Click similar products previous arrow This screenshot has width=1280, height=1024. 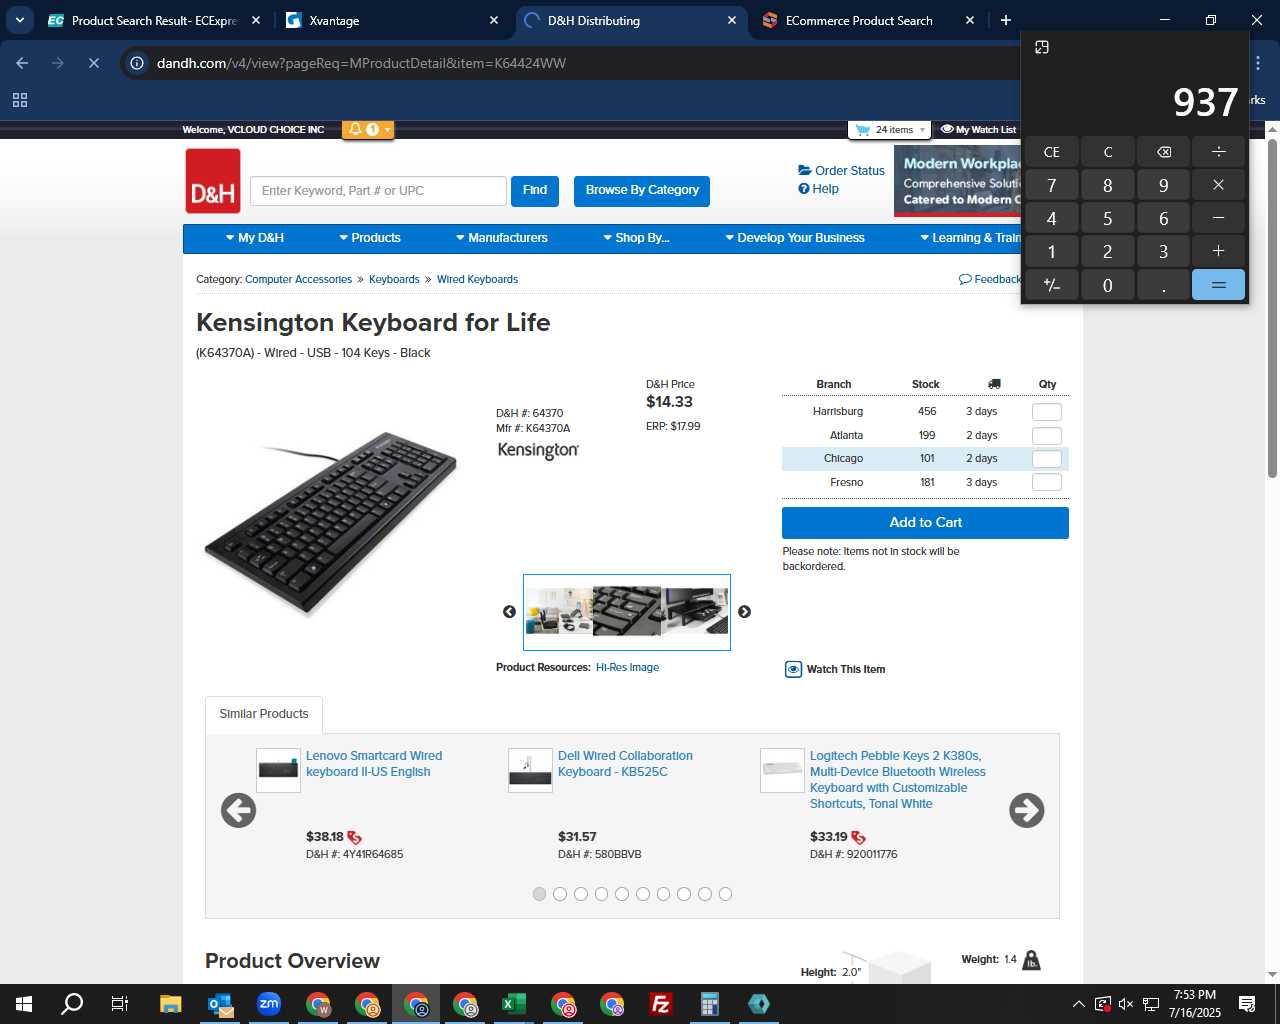(238, 811)
